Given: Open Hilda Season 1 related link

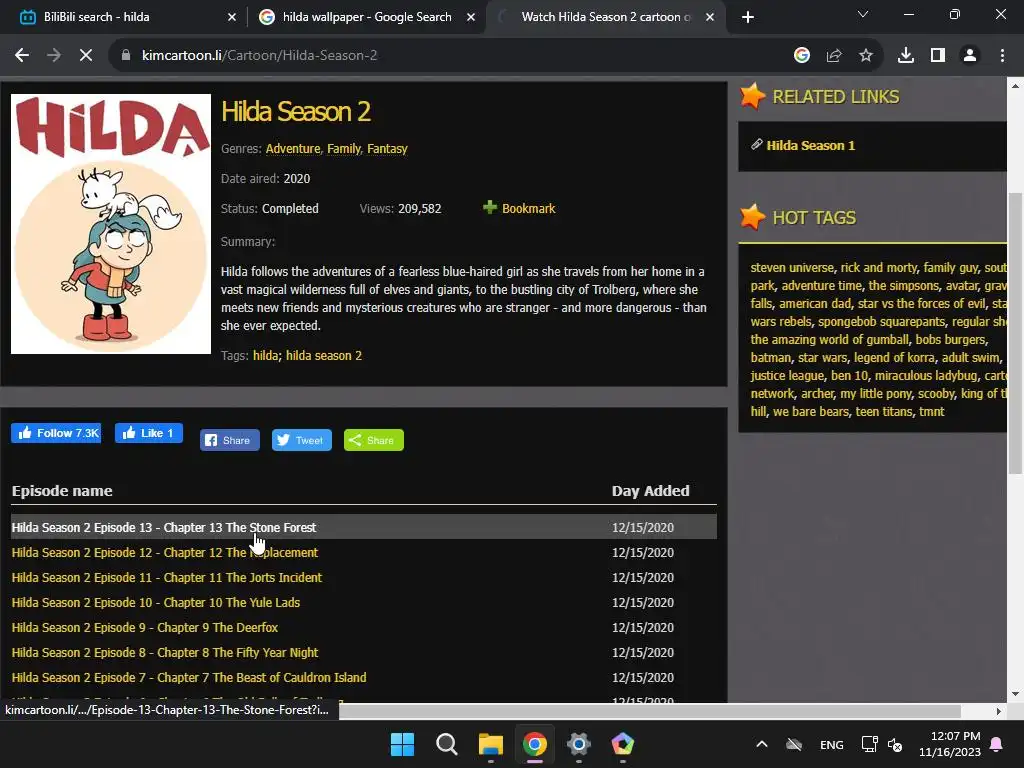Looking at the screenshot, I should [x=810, y=146].
